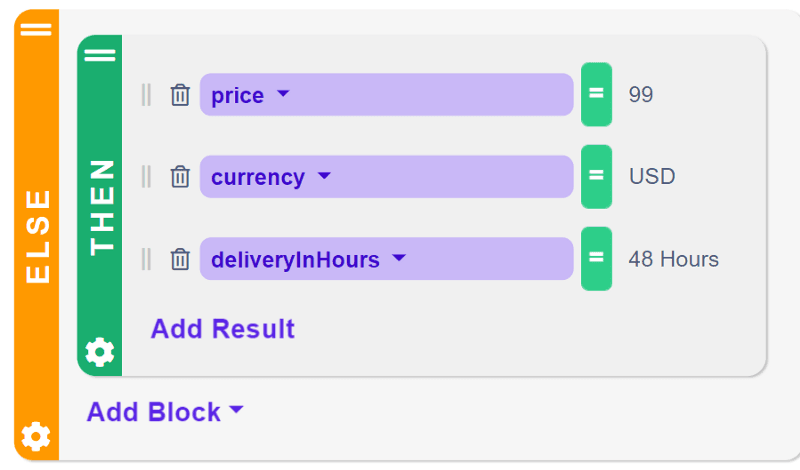Click the ELSE block hamburger menu icon
The image size is (800, 470).
[36, 29]
